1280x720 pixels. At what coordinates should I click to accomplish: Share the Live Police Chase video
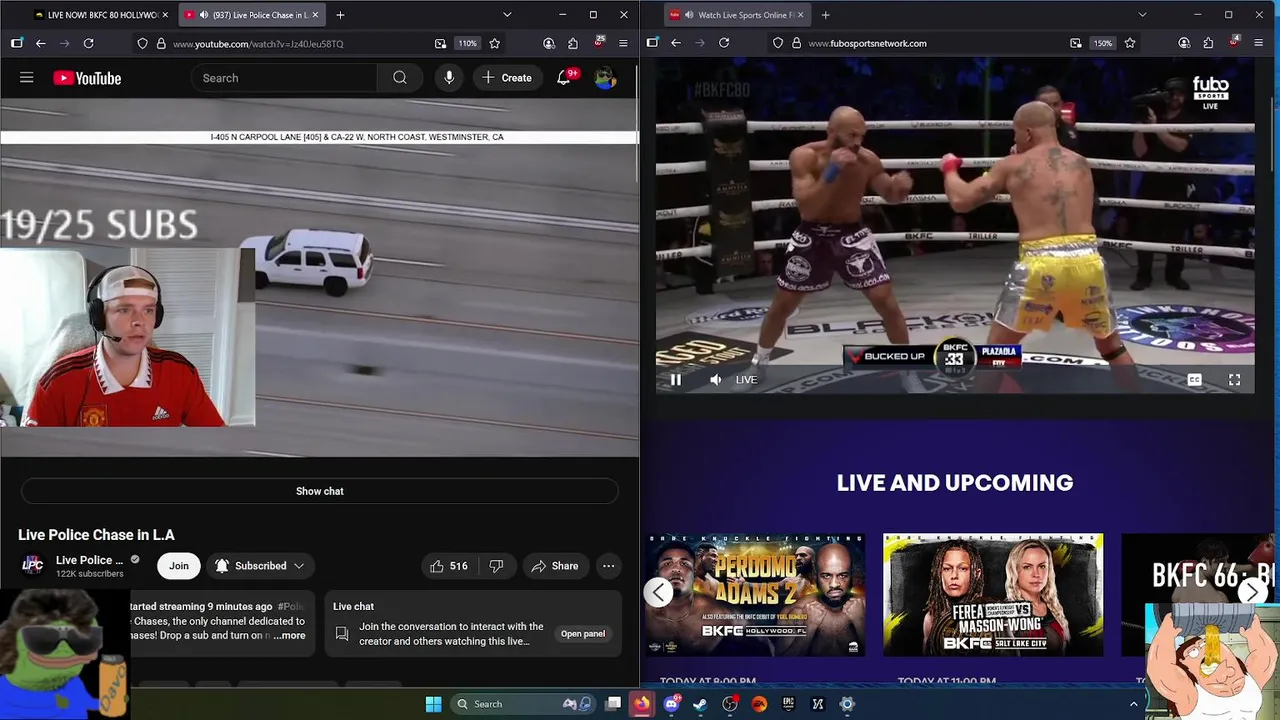tap(554, 566)
